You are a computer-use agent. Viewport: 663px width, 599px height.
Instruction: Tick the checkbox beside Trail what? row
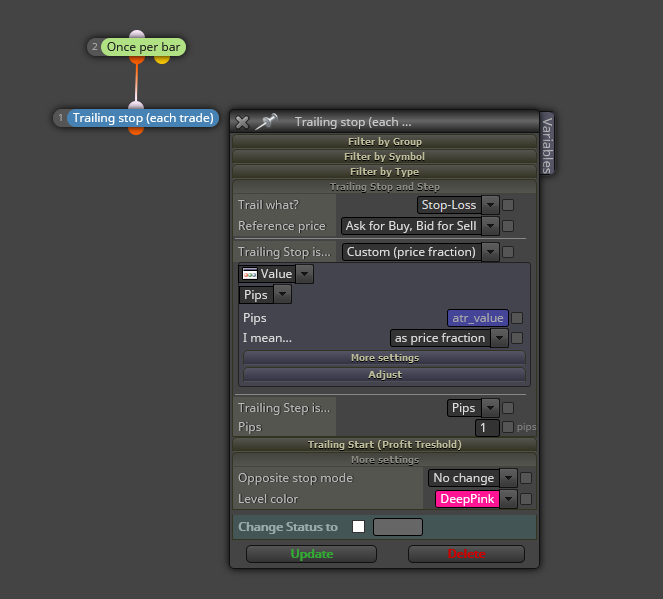pos(508,205)
